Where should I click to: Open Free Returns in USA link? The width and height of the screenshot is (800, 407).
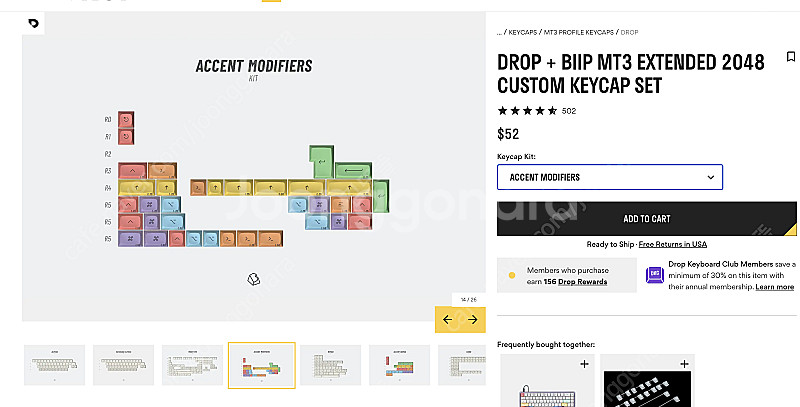(x=672, y=244)
